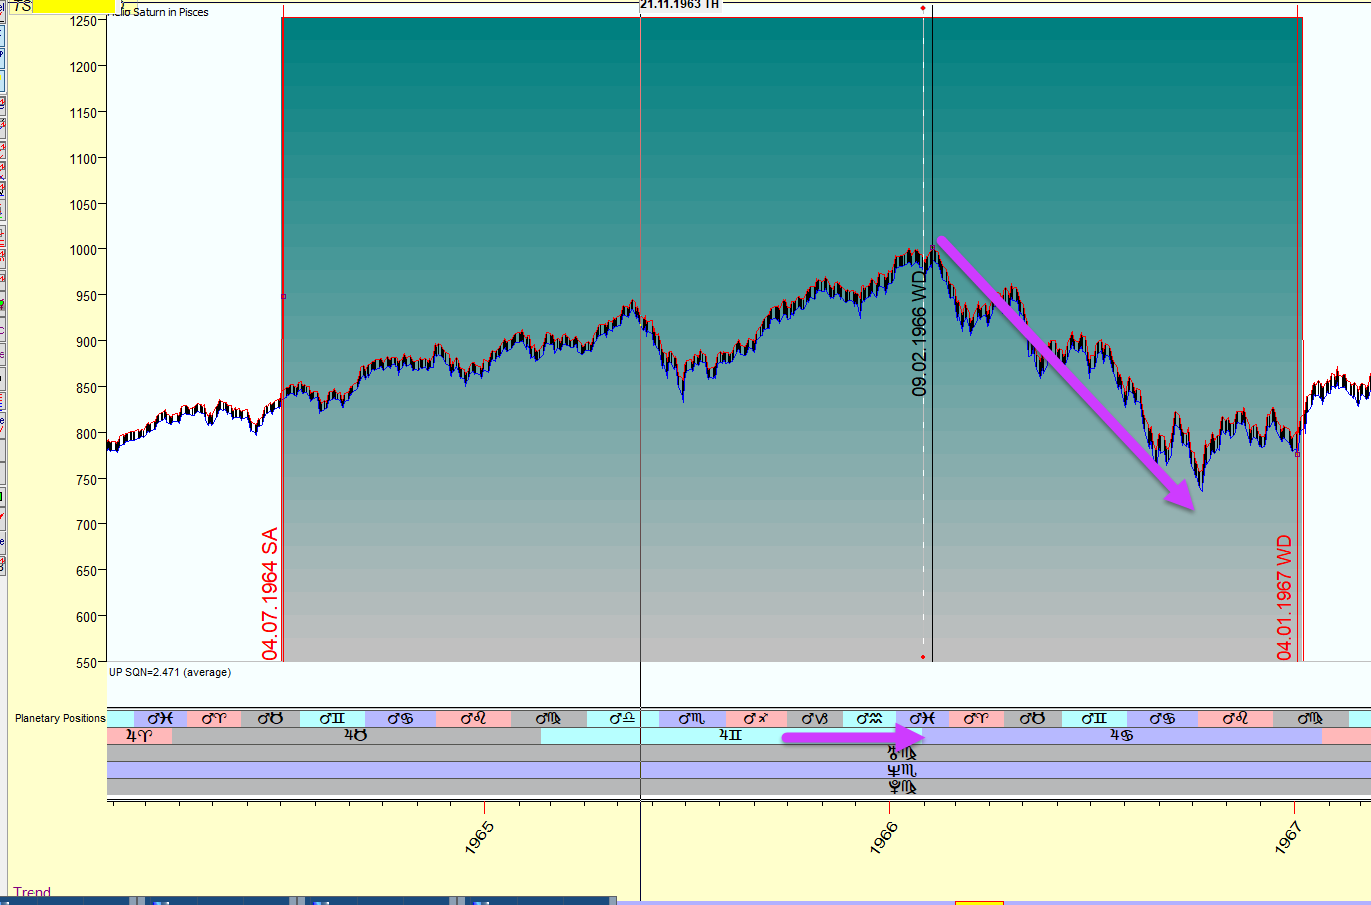Click the 1000 price axis label
This screenshot has height=905, width=1371.
coord(83,250)
